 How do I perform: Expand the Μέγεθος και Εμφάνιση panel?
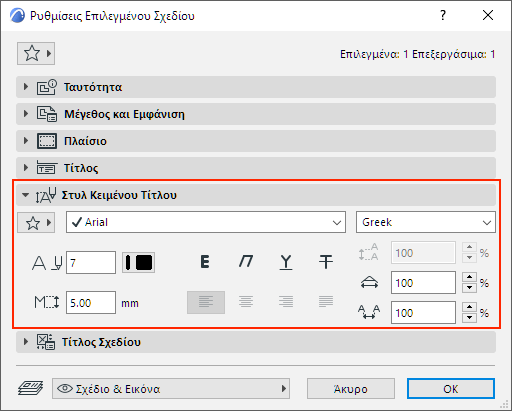tap(256, 114)
